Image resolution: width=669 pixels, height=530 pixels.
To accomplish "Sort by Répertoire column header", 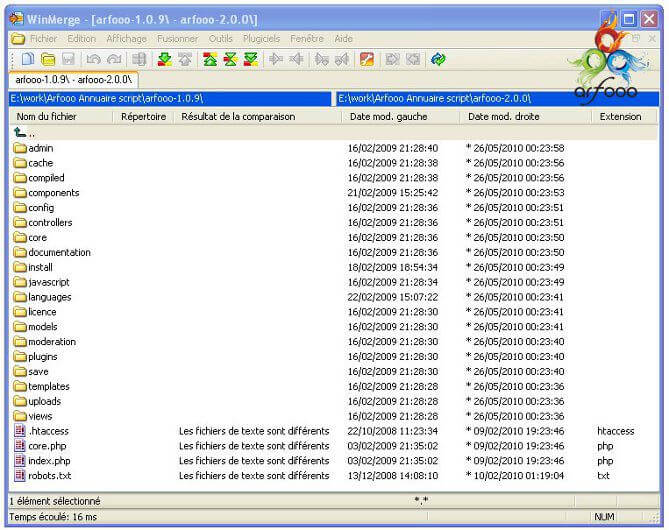I will coord(143,116).
